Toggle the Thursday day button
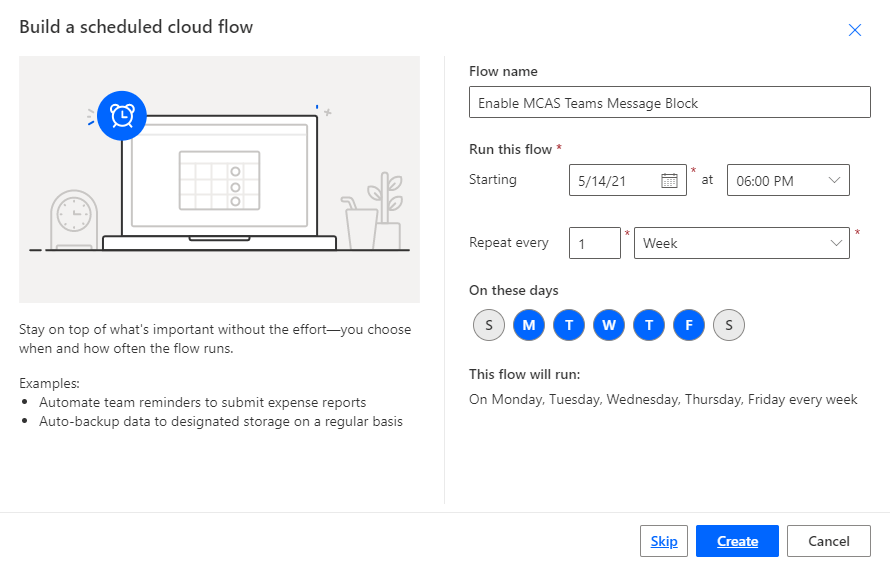 click(x=649, y=325)
